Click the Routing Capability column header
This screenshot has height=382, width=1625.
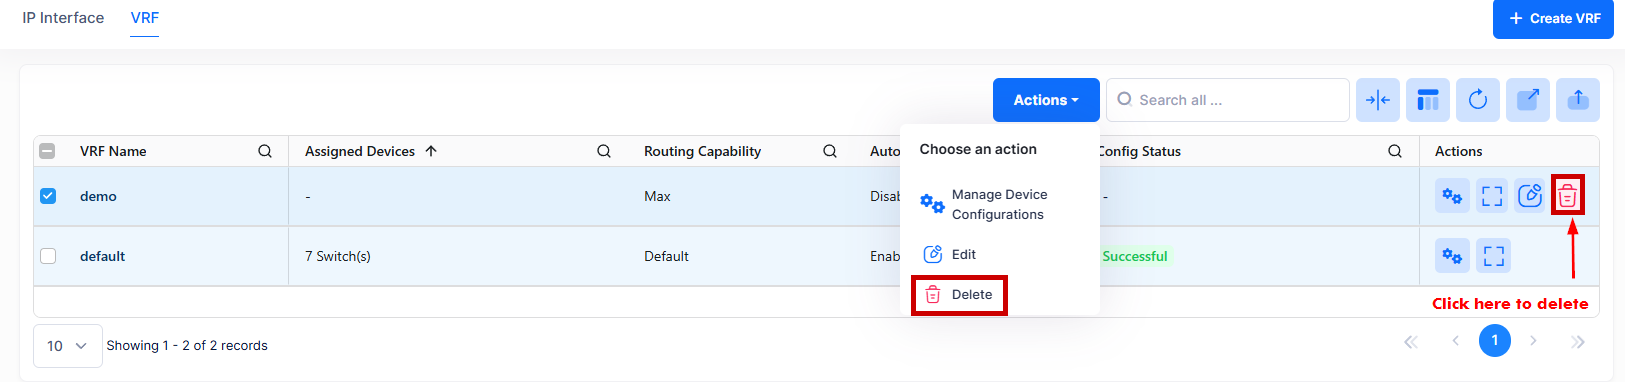702,151
